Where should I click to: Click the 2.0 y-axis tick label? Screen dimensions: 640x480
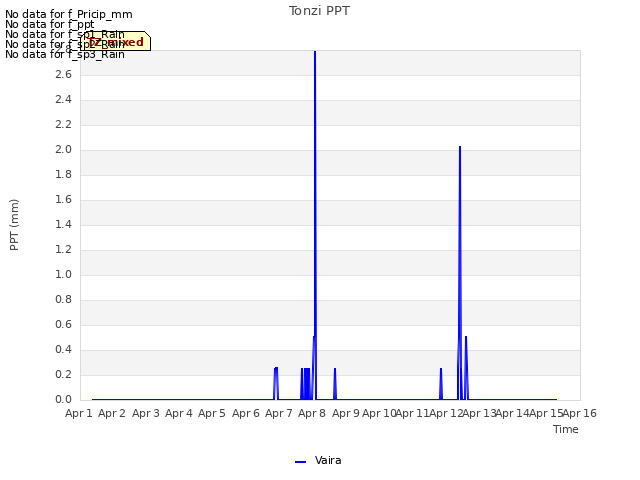point(63,149)
